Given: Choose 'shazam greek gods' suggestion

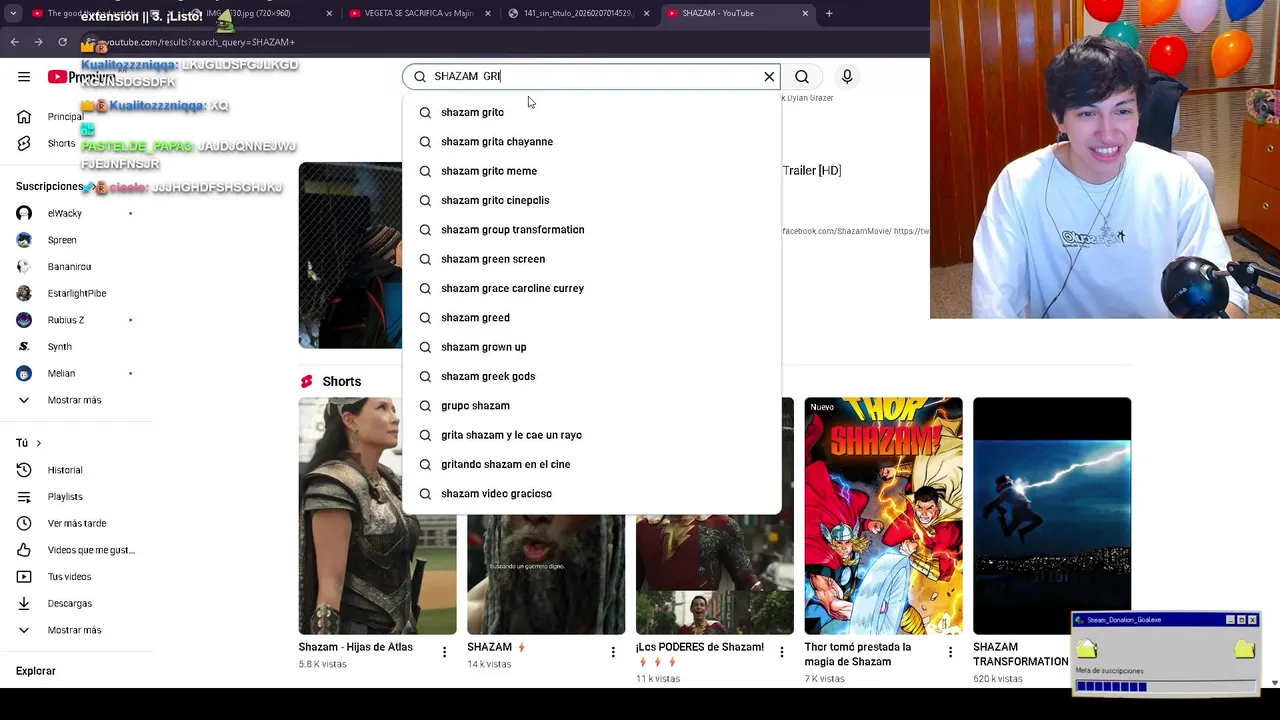Looking at the screenshot, I should click(x=591, y=376).
